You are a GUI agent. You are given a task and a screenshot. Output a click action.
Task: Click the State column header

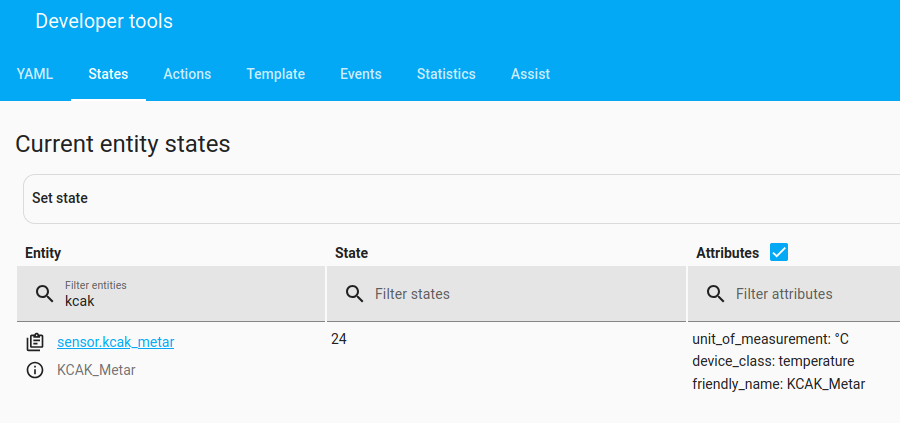pos(351,253)
